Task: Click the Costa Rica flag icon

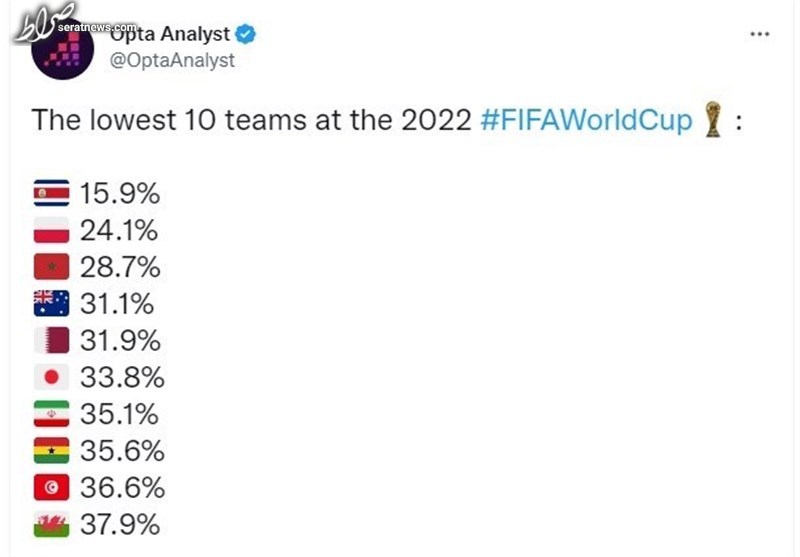Action: click(x=52, y=193)
